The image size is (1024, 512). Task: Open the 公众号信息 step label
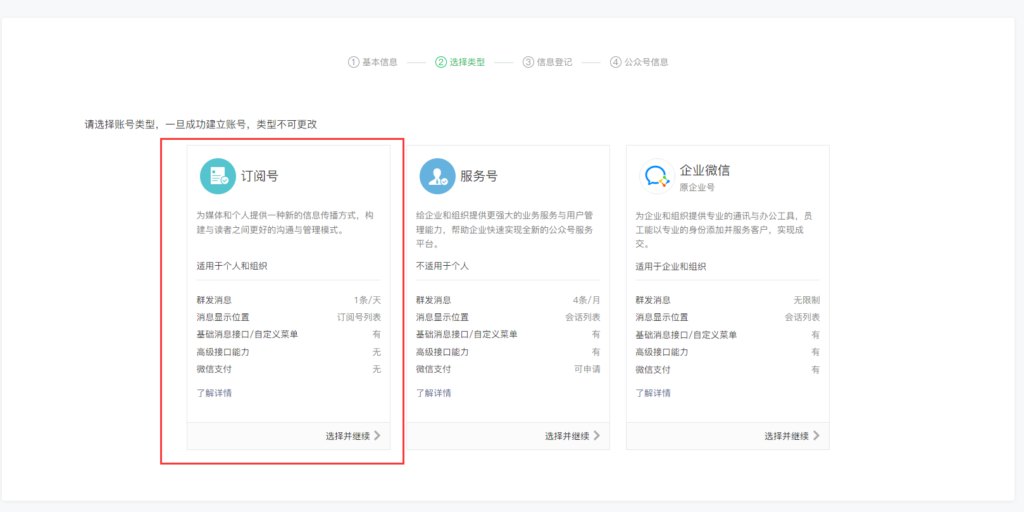tap(647, 62)
